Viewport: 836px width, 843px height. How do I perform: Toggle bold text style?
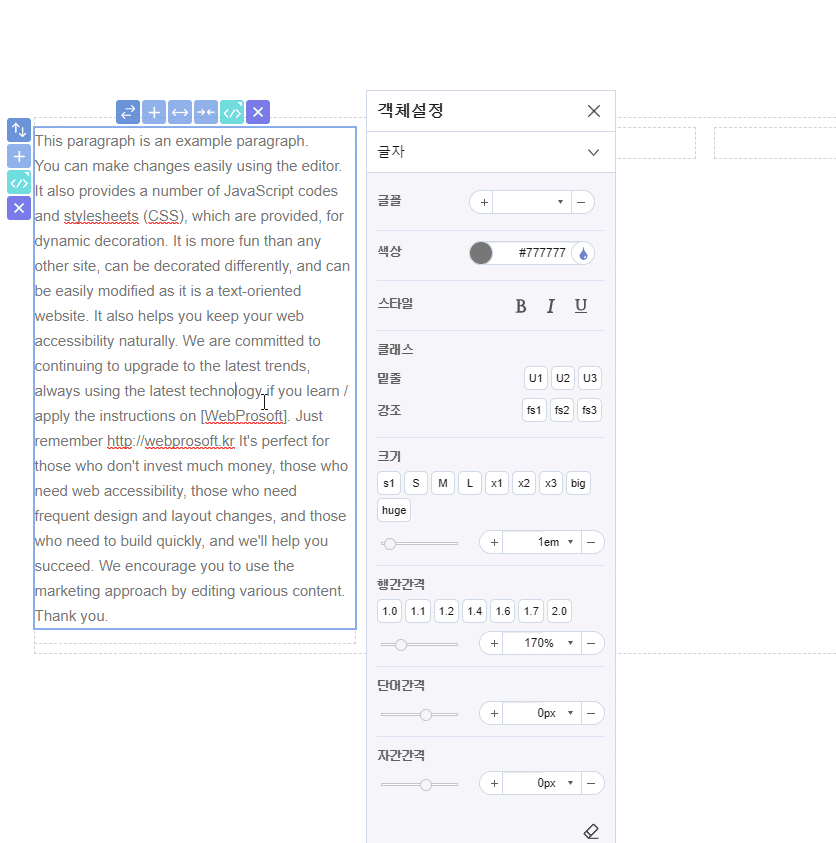[x=520, y=306]
